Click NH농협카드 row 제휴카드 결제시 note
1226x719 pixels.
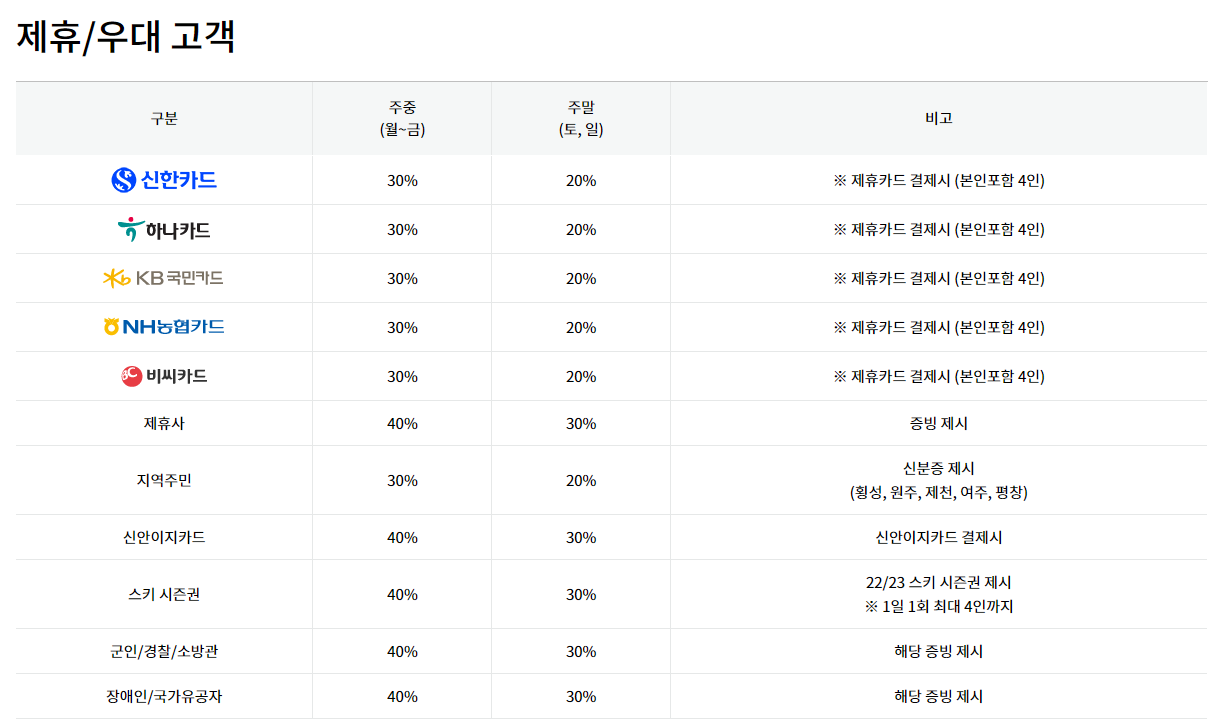point(939,327)
